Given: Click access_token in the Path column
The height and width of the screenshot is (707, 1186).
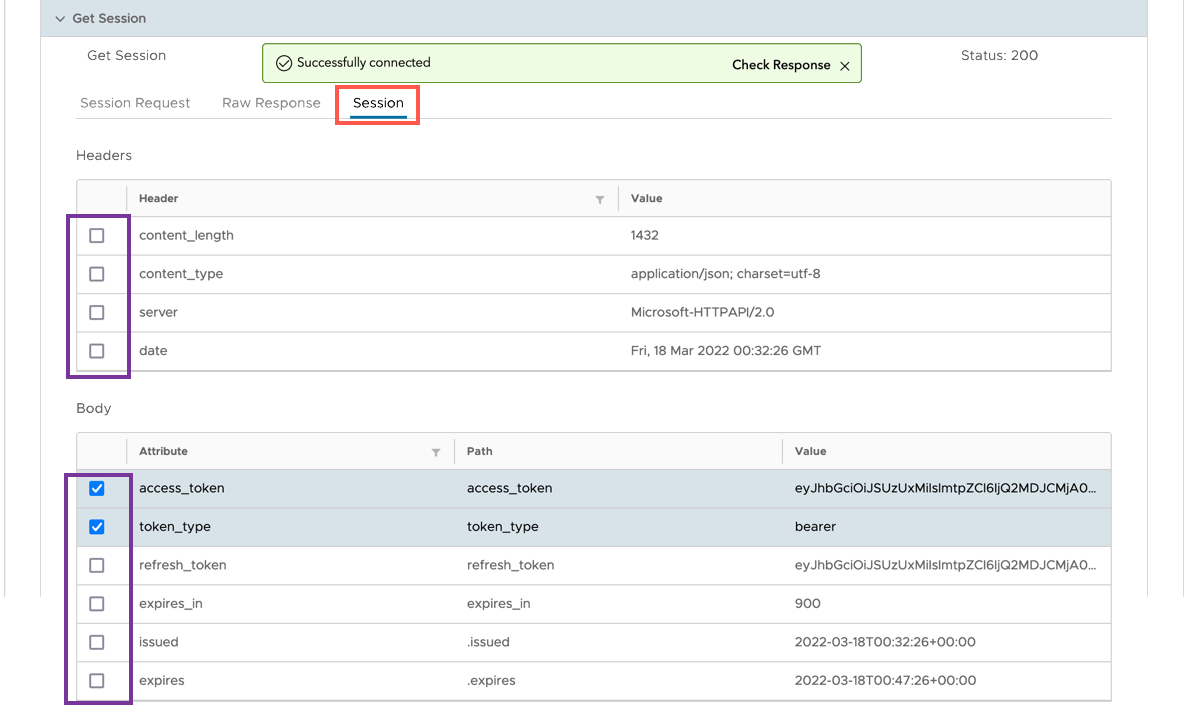Looking at the screenshot, I should coord(509,488).
